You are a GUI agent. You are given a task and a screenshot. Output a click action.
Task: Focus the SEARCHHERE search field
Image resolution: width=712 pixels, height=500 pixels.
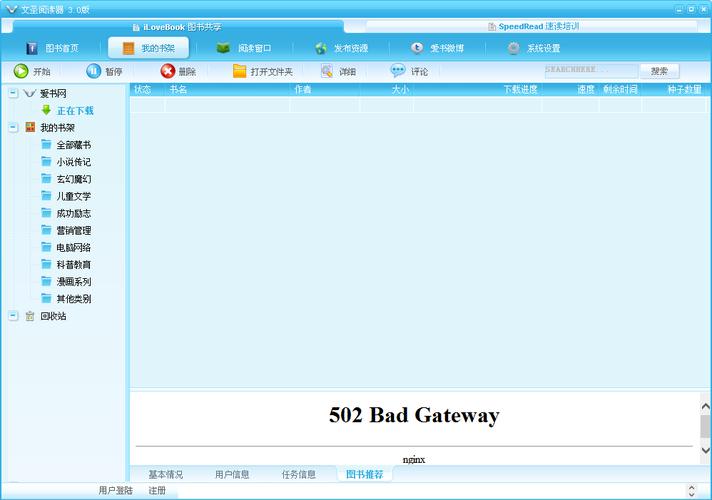click(591, 70)
